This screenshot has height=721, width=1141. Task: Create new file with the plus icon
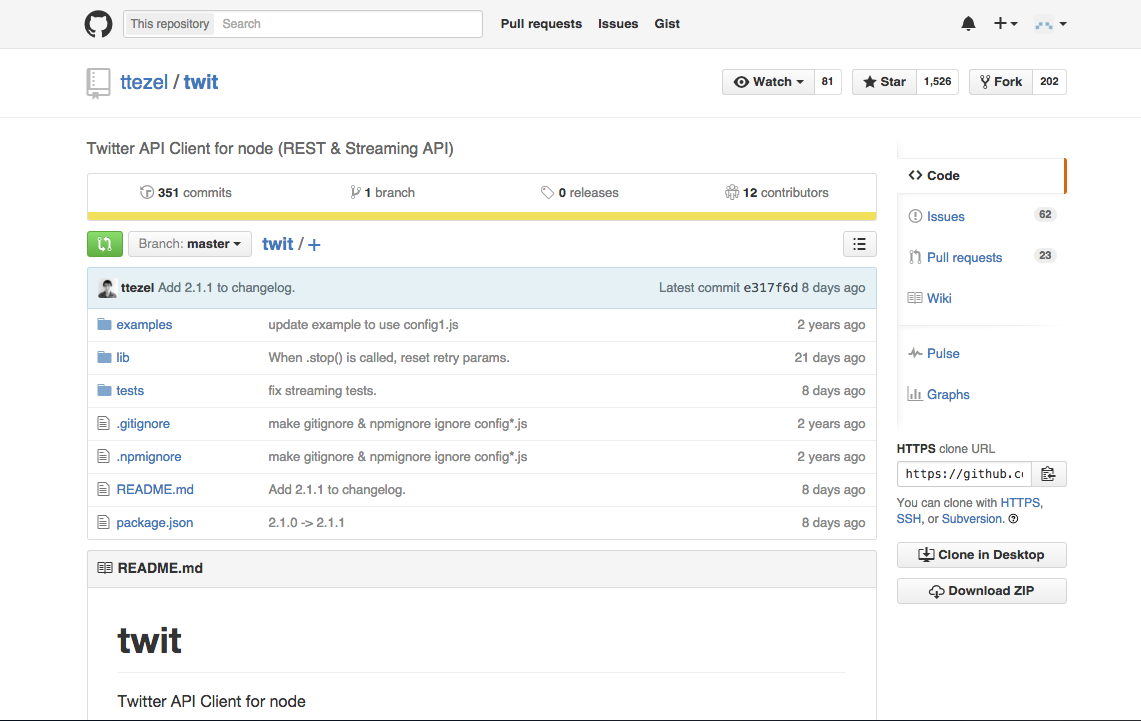[314, 245]
